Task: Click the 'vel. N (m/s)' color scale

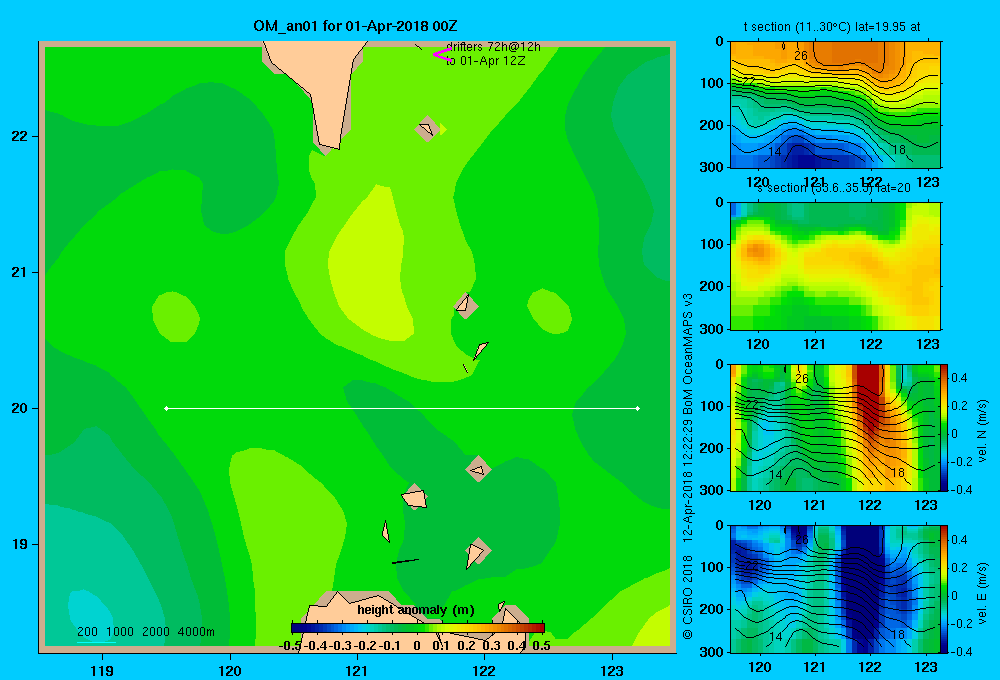Action: coord(945,427)
